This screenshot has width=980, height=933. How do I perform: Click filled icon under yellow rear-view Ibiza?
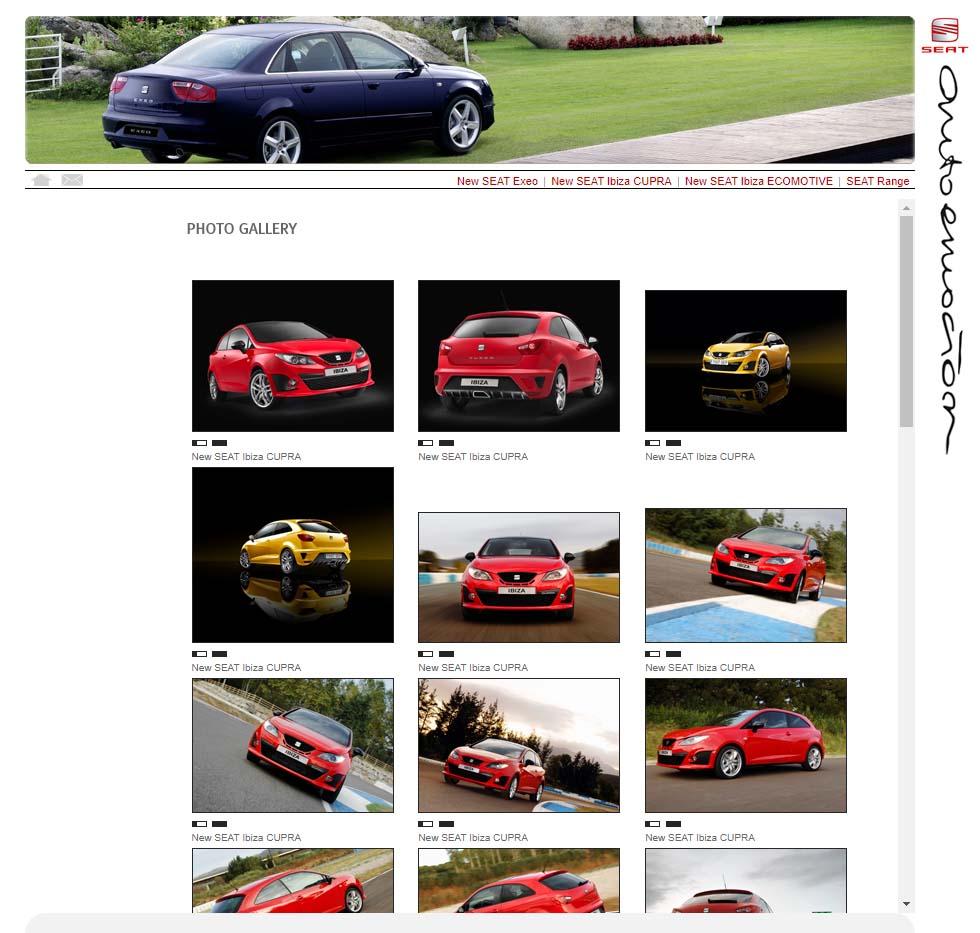tap(219, 654)
